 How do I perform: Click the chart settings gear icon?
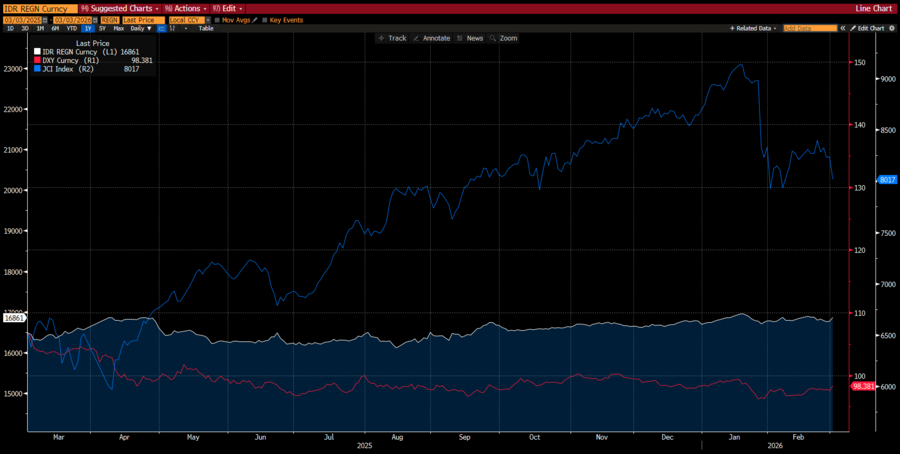892,28
